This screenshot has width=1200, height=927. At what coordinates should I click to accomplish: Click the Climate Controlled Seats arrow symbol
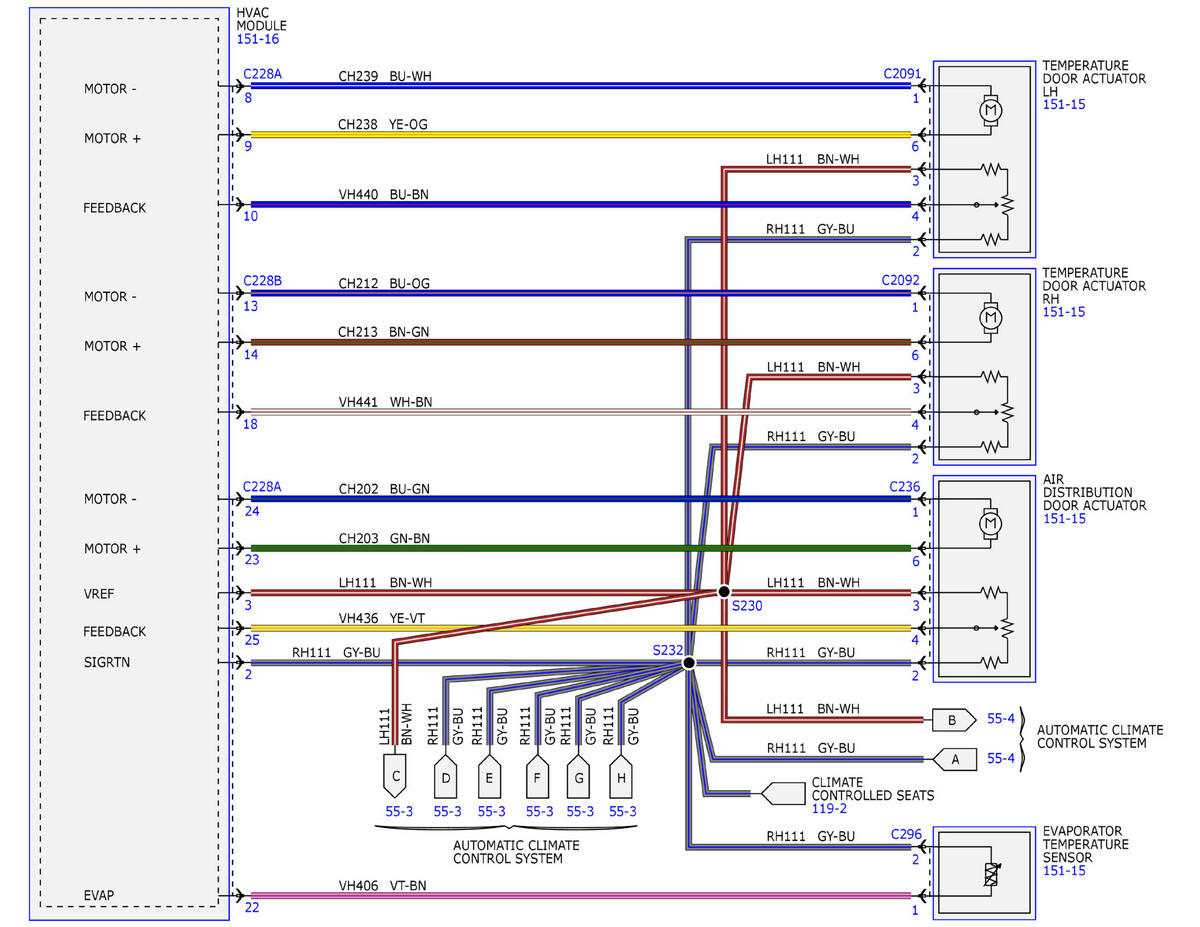pyautogui.click(x=782, y=795)
